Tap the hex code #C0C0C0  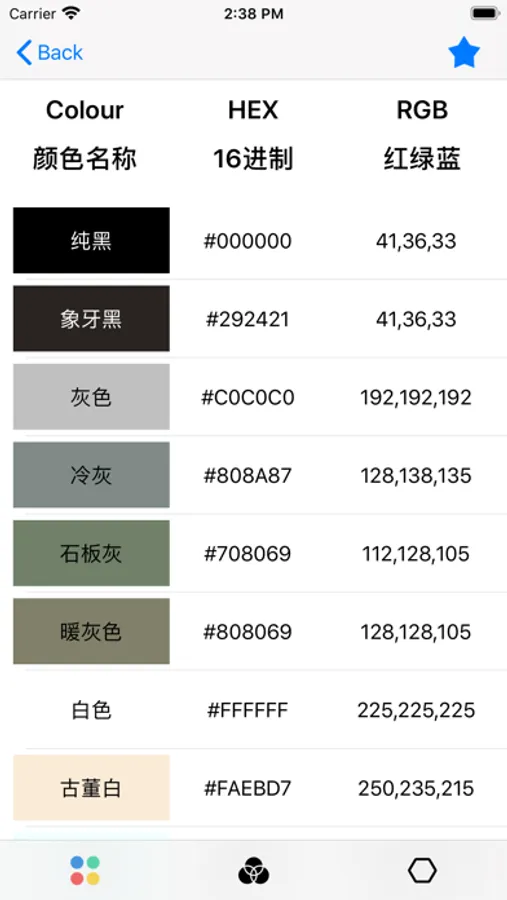tap(248, 397)
